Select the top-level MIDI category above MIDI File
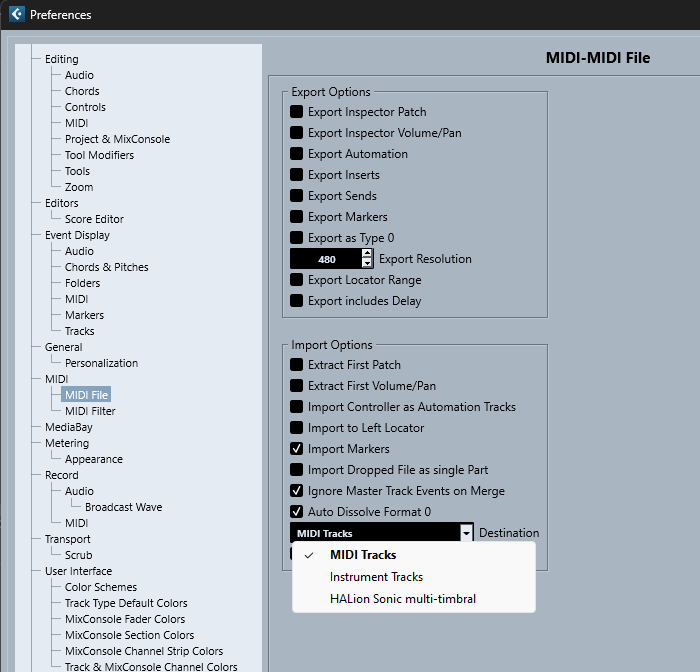The height and width of the screenshot is (672, 700). click(x=56, y=379)
